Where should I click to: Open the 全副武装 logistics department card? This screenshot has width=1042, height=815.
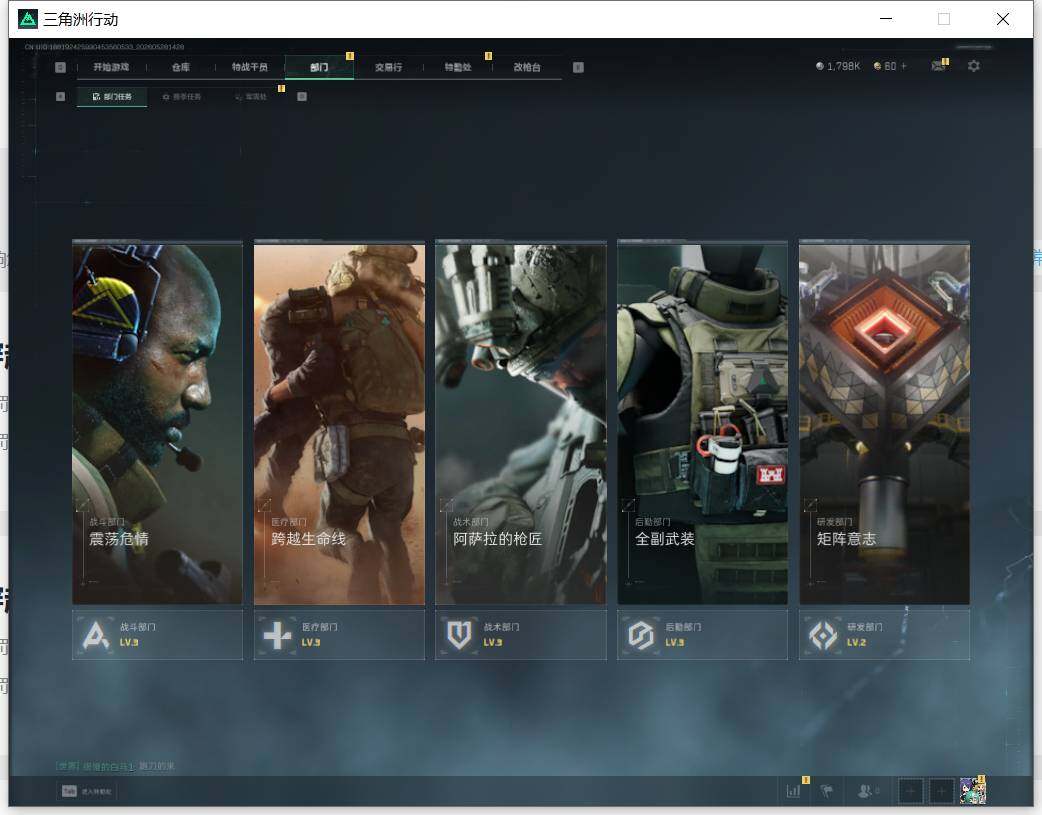[x=702, y=423]
